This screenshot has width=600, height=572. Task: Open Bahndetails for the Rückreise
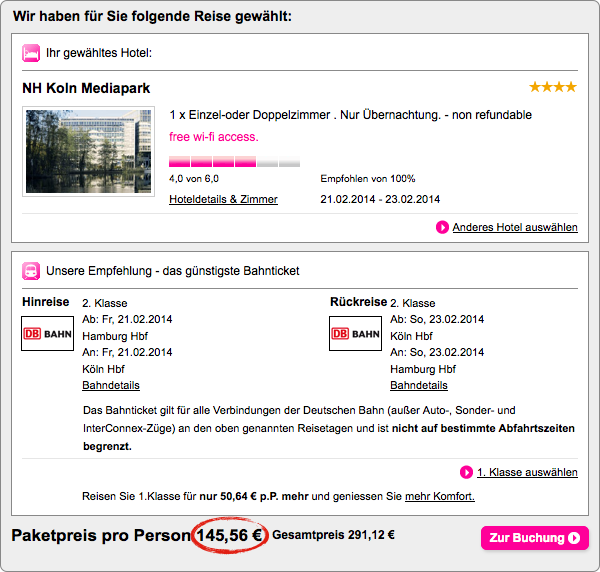(x=418, y=385)
